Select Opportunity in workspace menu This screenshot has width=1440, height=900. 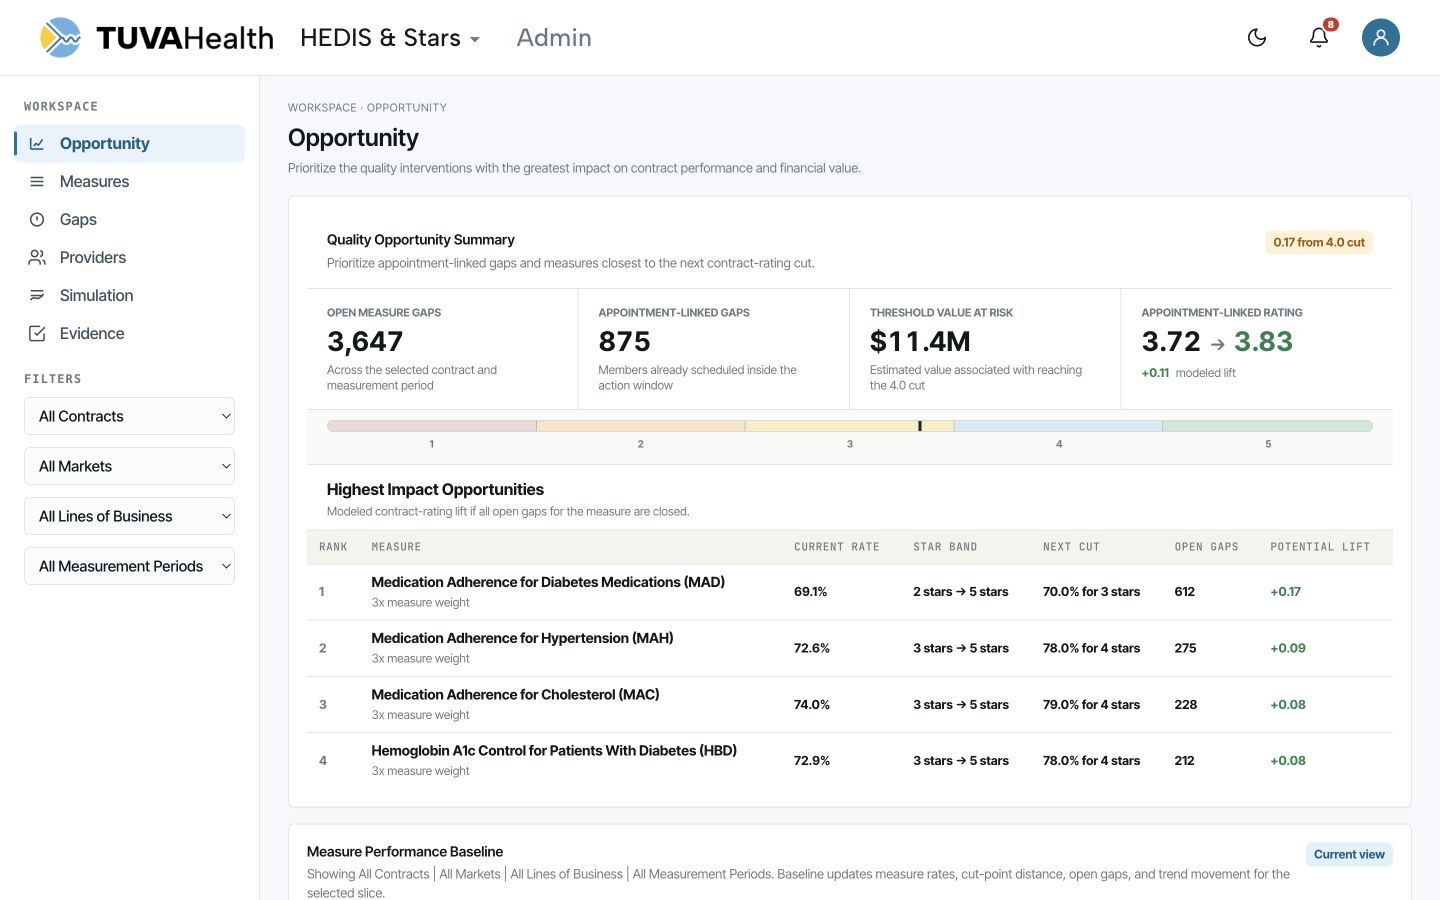tap(130, 144)
